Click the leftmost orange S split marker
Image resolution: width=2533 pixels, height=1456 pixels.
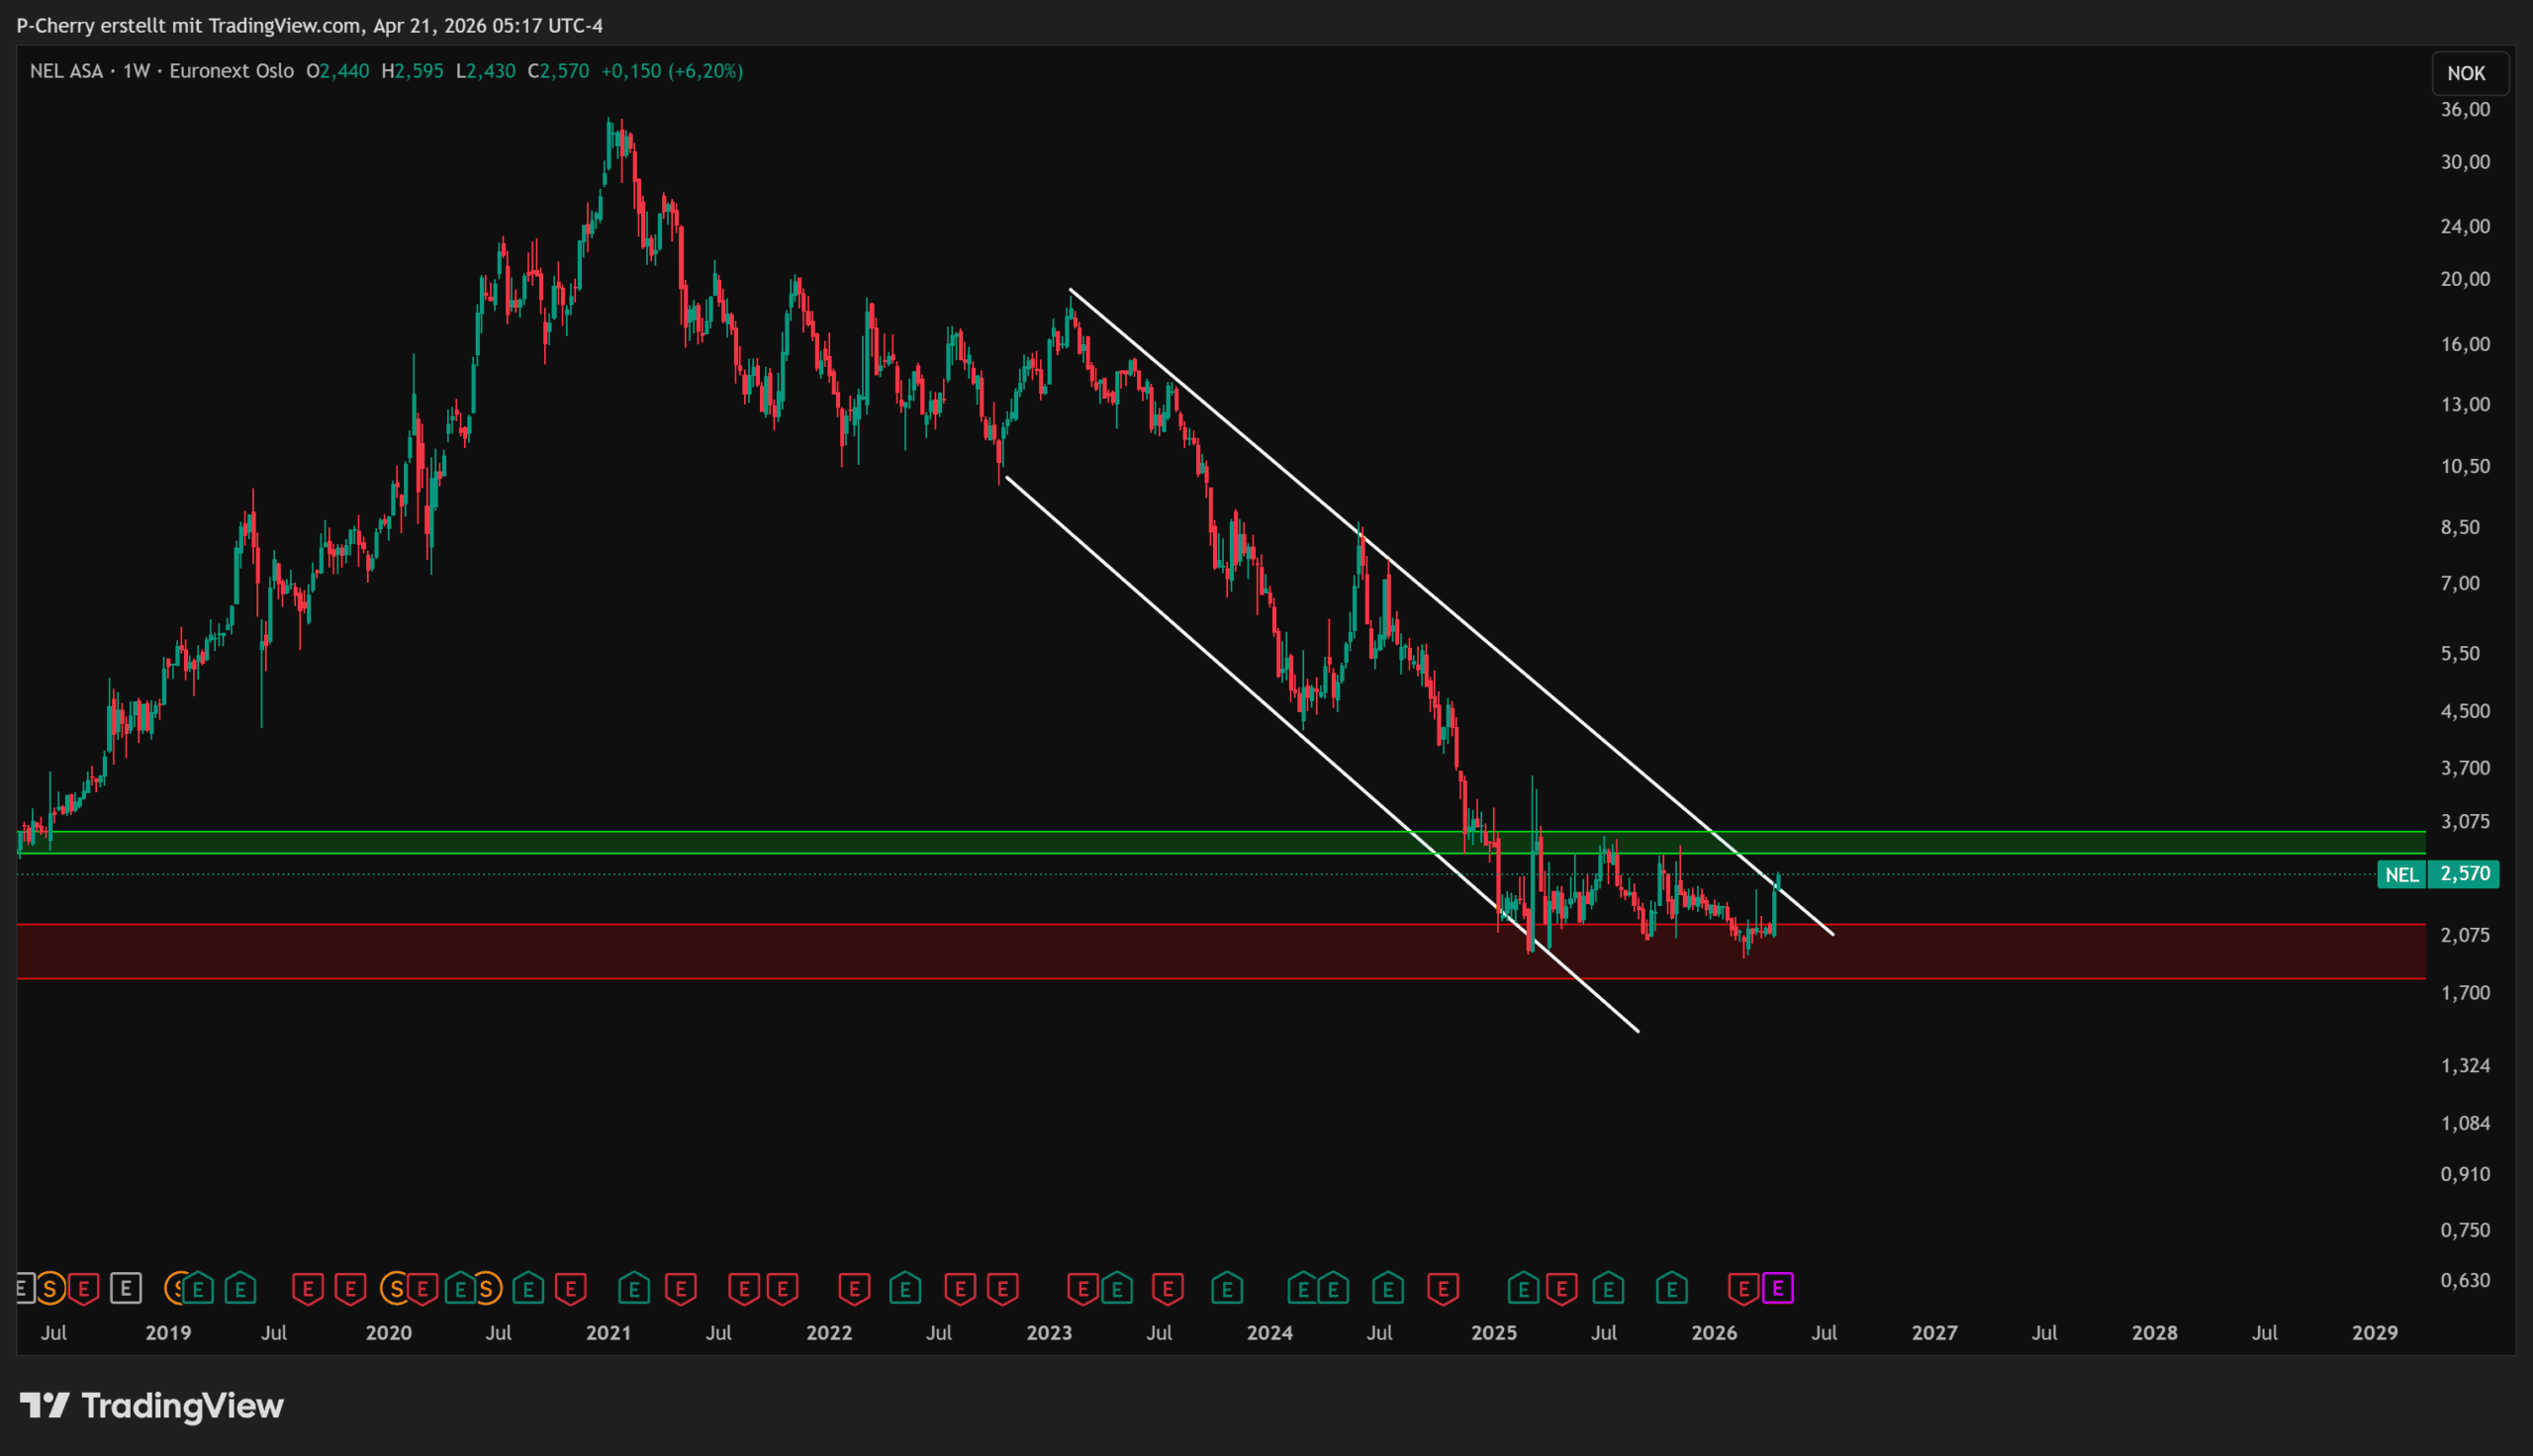click(x=50, y=1288)
